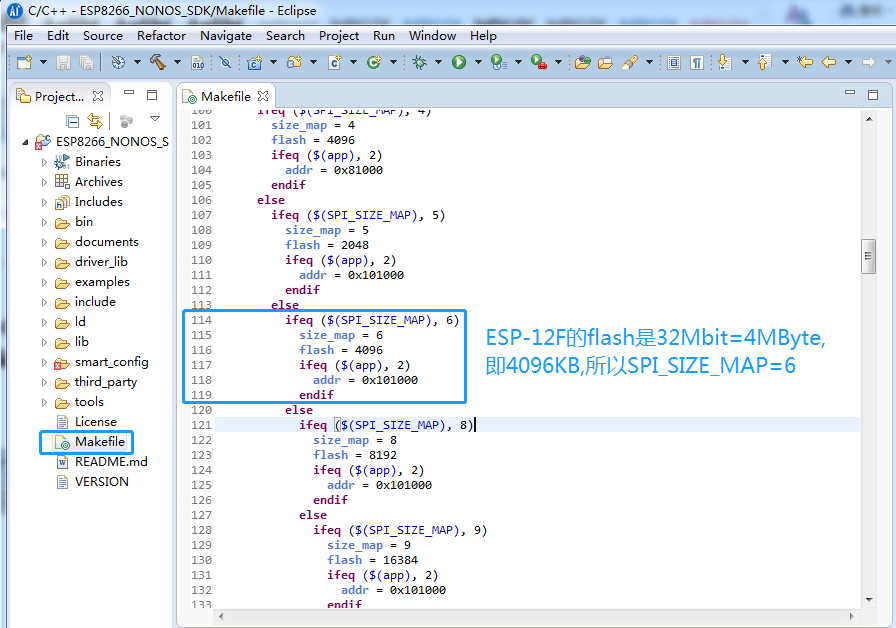Click the New C Source File icon
The image size is (896, 628).
coord(335,62)
